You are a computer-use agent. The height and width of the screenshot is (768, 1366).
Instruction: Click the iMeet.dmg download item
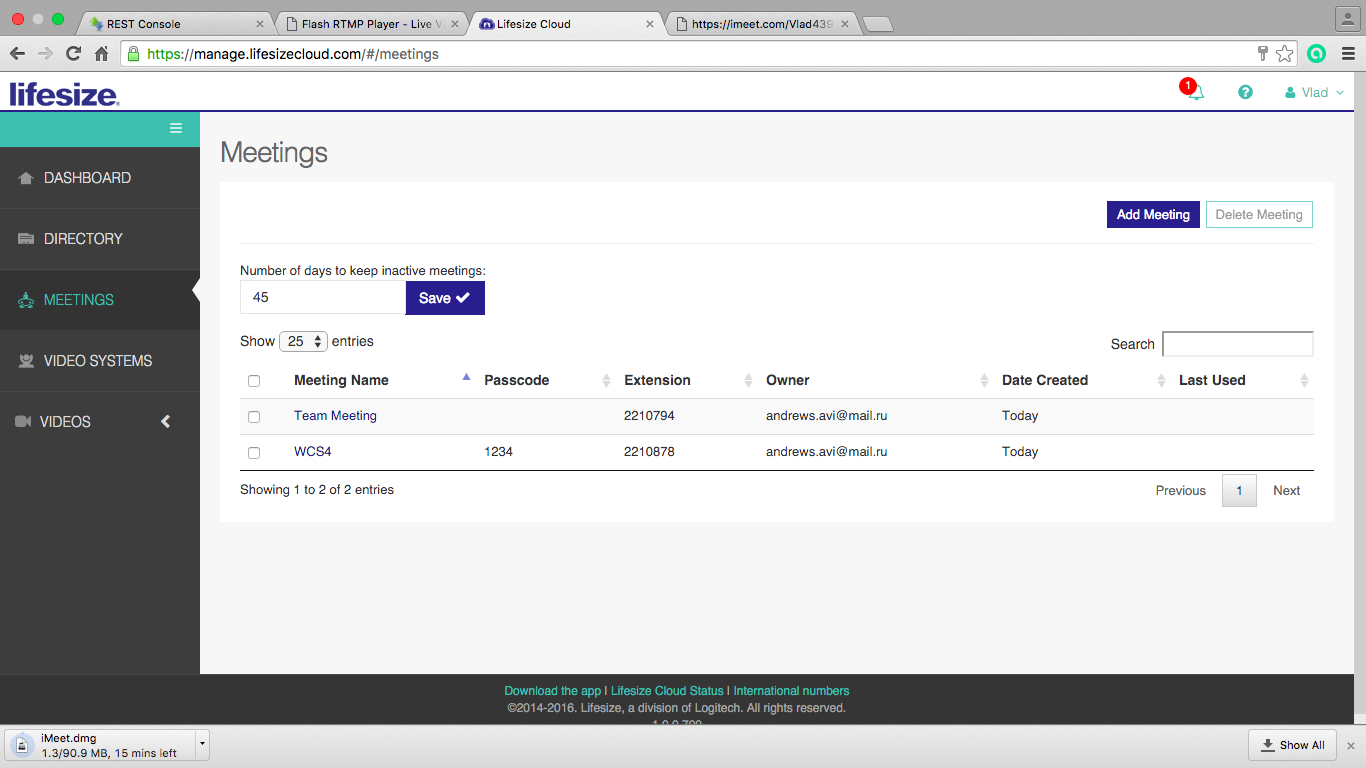click(100, 745)
